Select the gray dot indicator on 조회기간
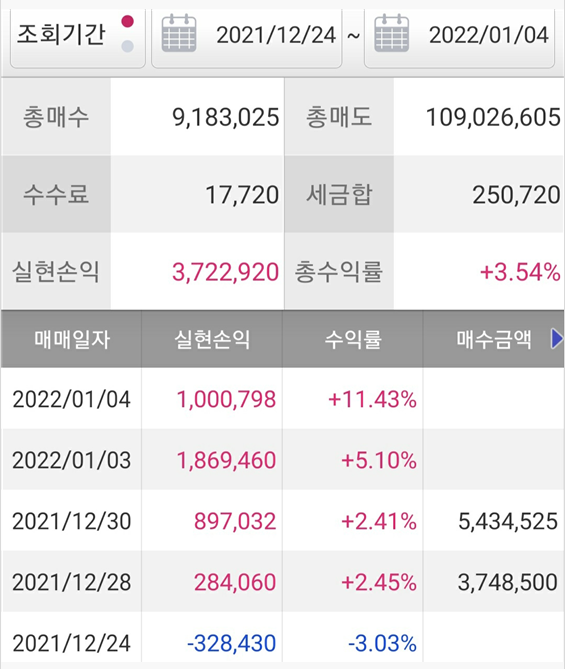 click(128, 46)
